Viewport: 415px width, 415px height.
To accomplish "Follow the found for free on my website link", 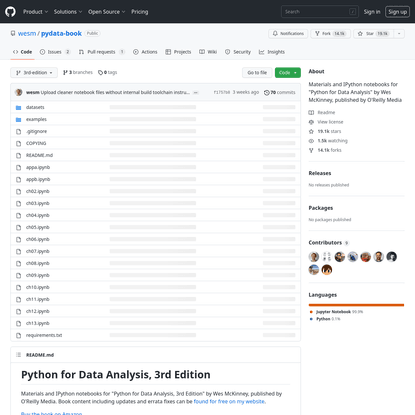I will (x=229, y=402).
